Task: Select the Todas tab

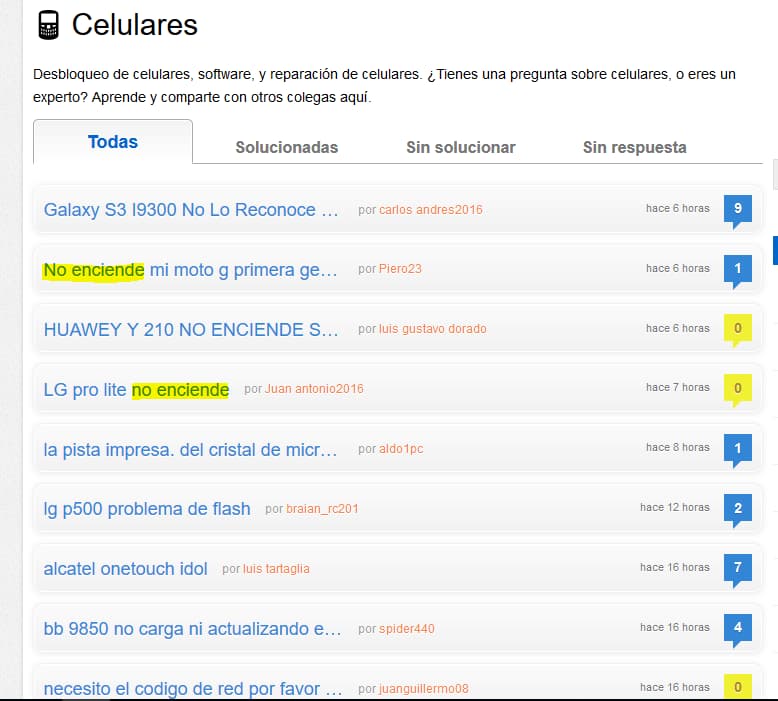Action: tap(113, 142)
